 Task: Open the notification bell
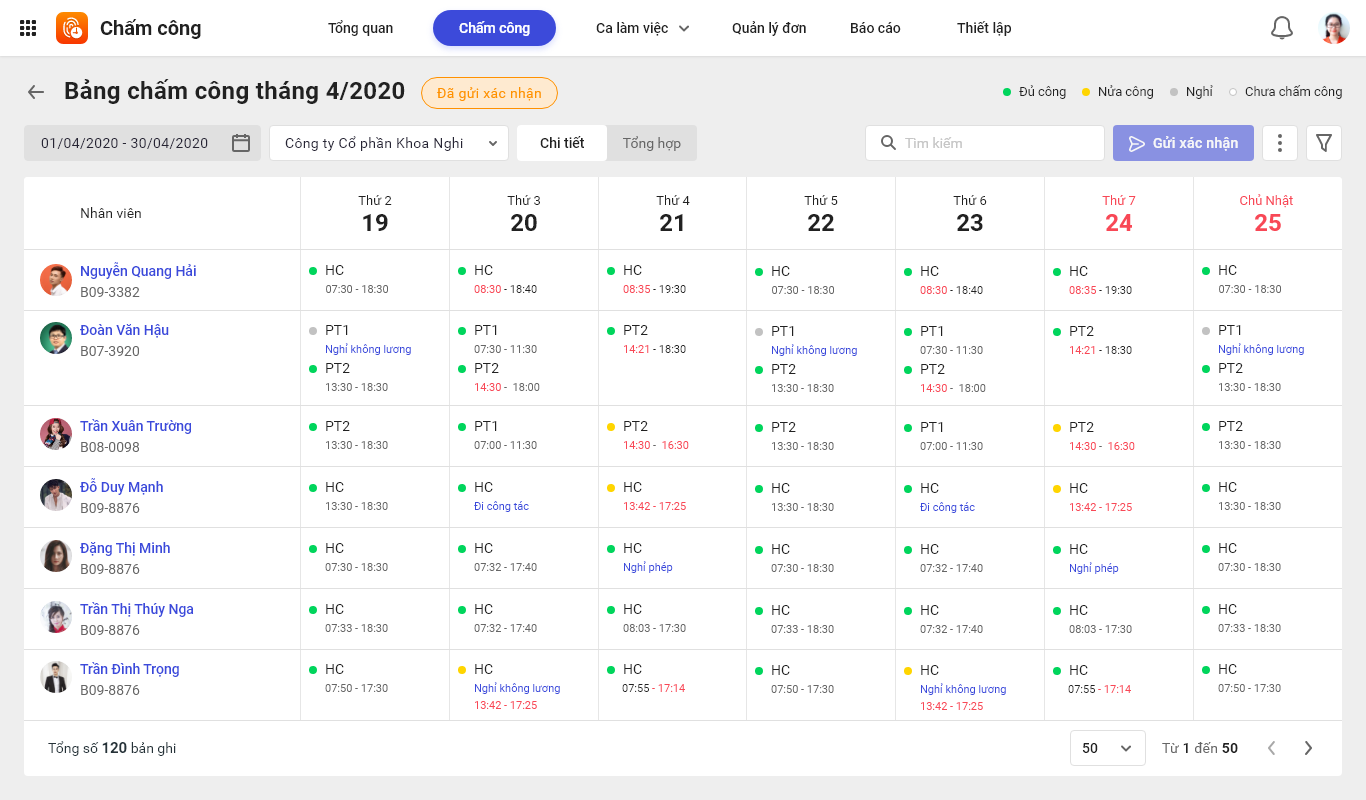1281,28
